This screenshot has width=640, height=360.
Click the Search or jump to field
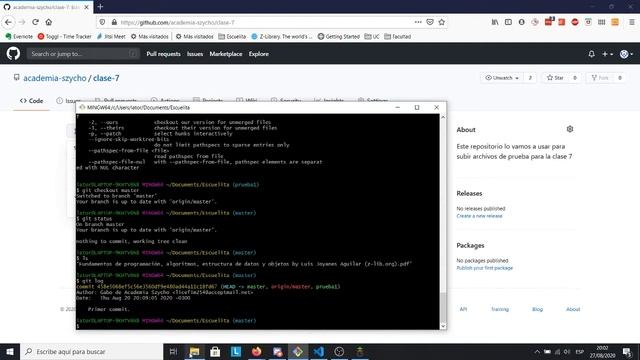coord(83,54)
